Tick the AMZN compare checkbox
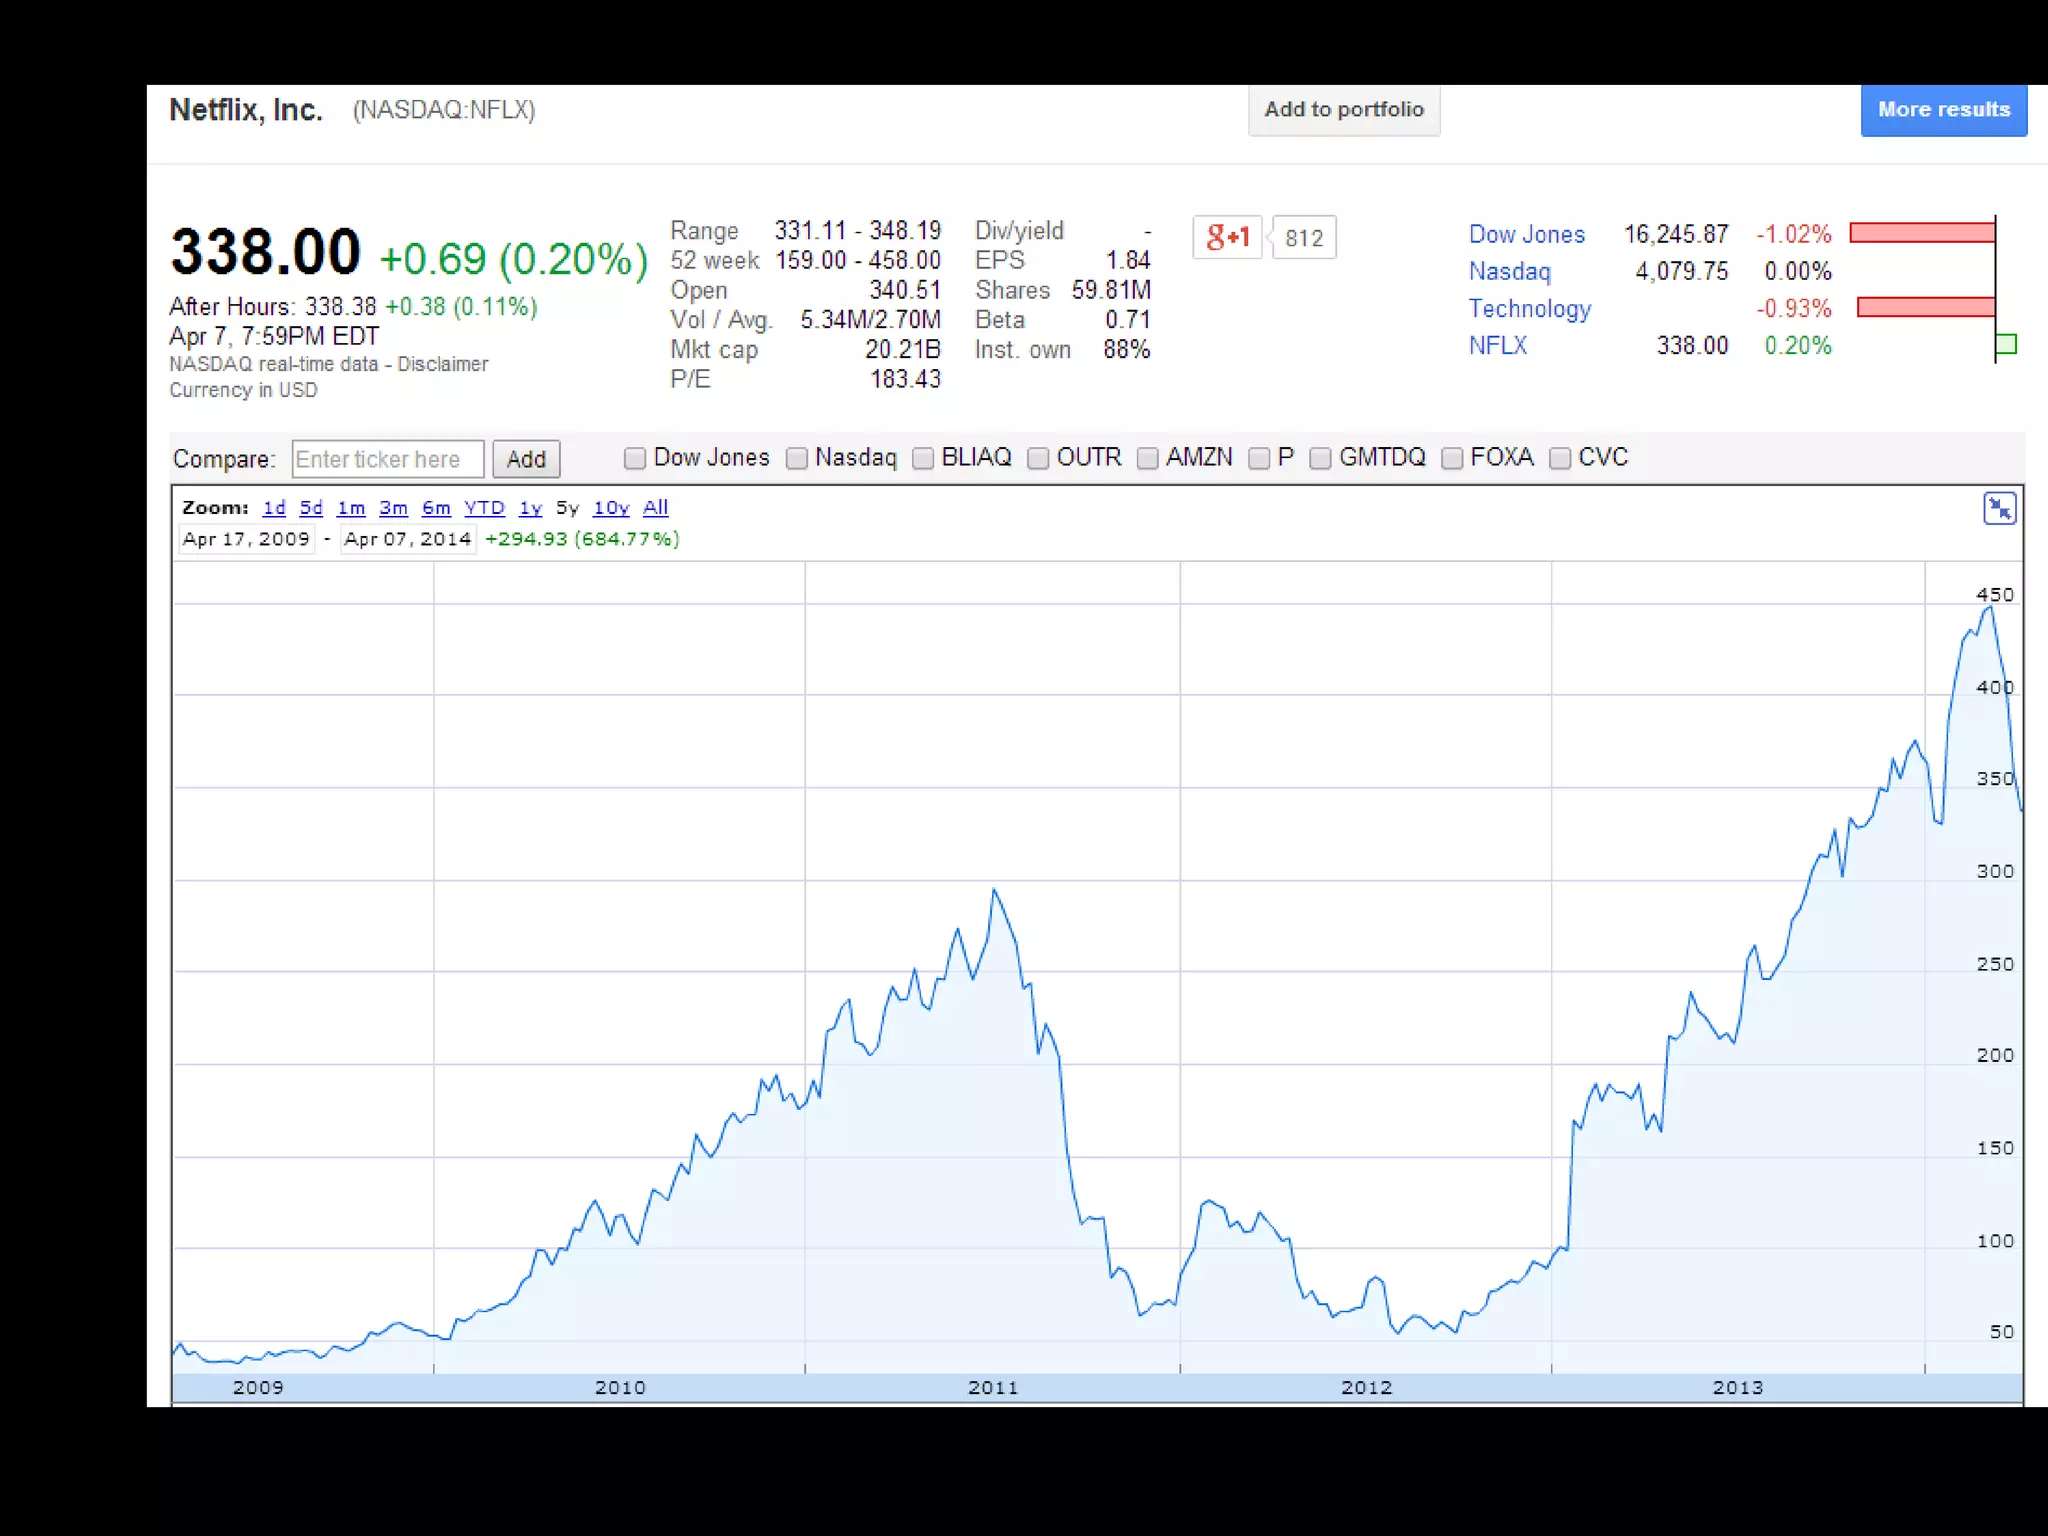 coord(1147,458)
